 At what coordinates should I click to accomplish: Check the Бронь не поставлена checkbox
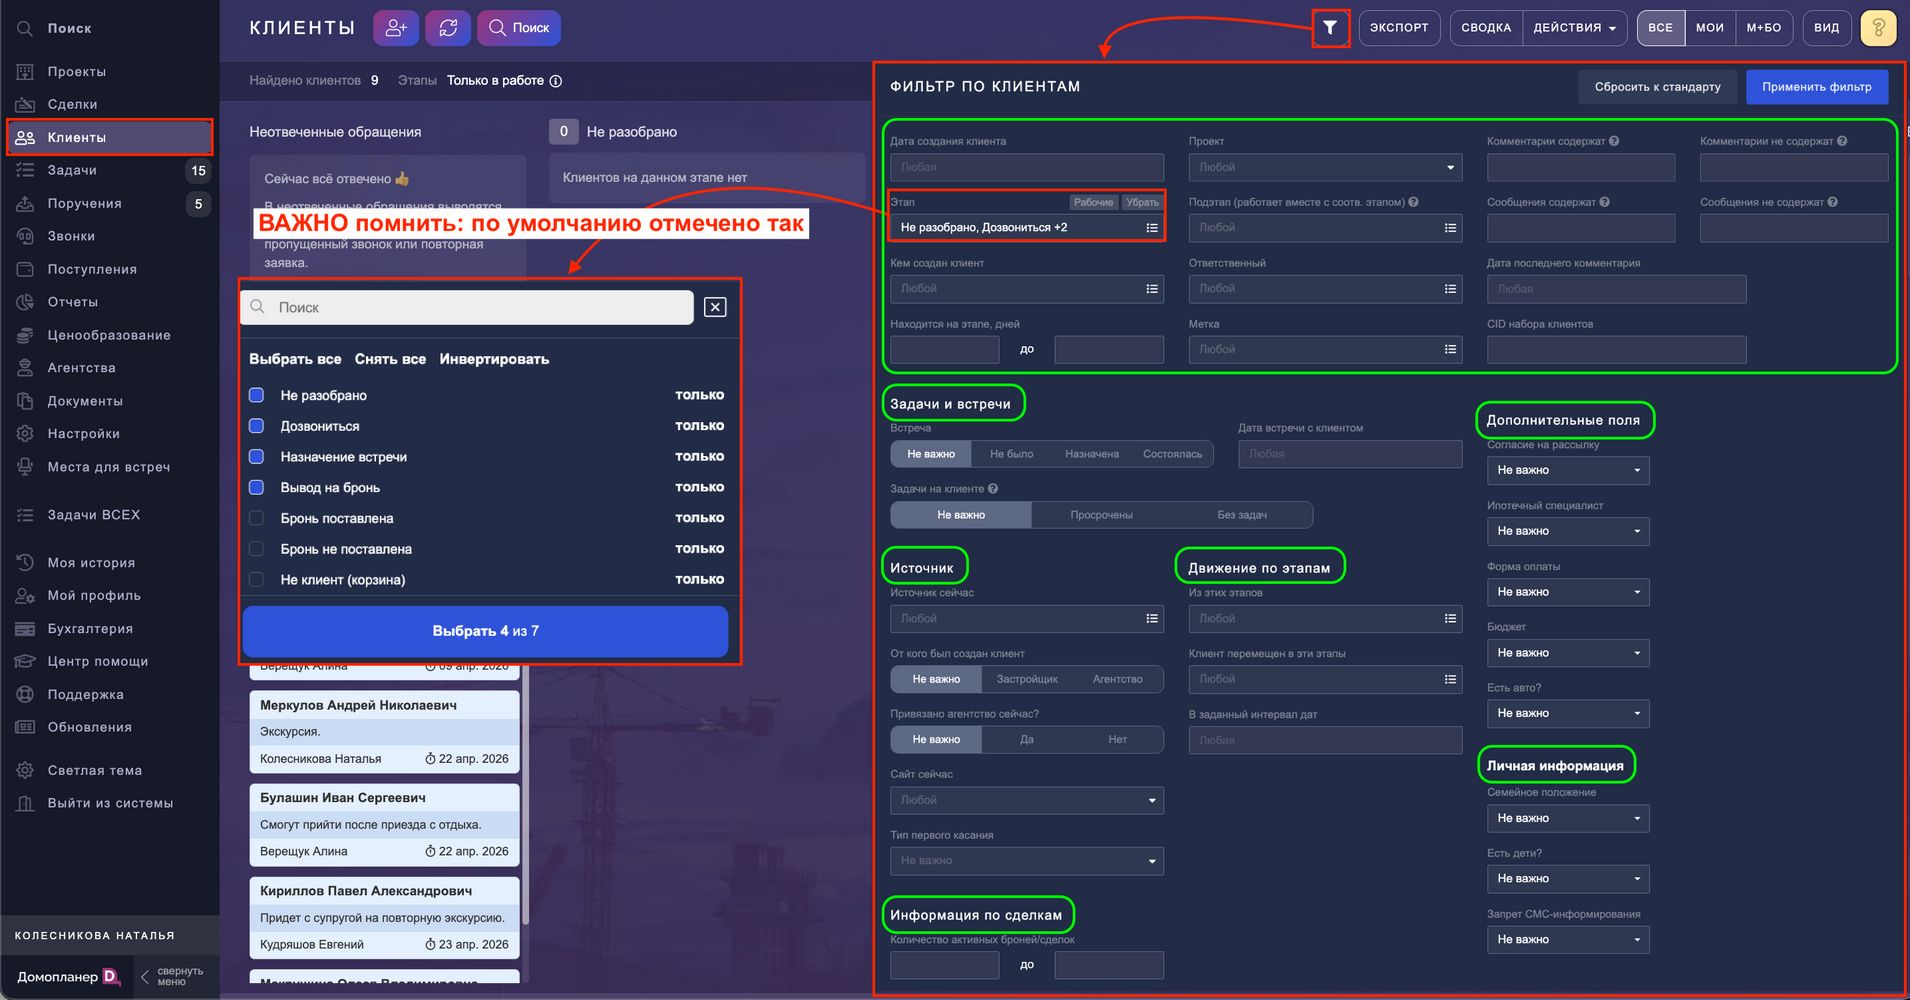[x=257, y=549]
